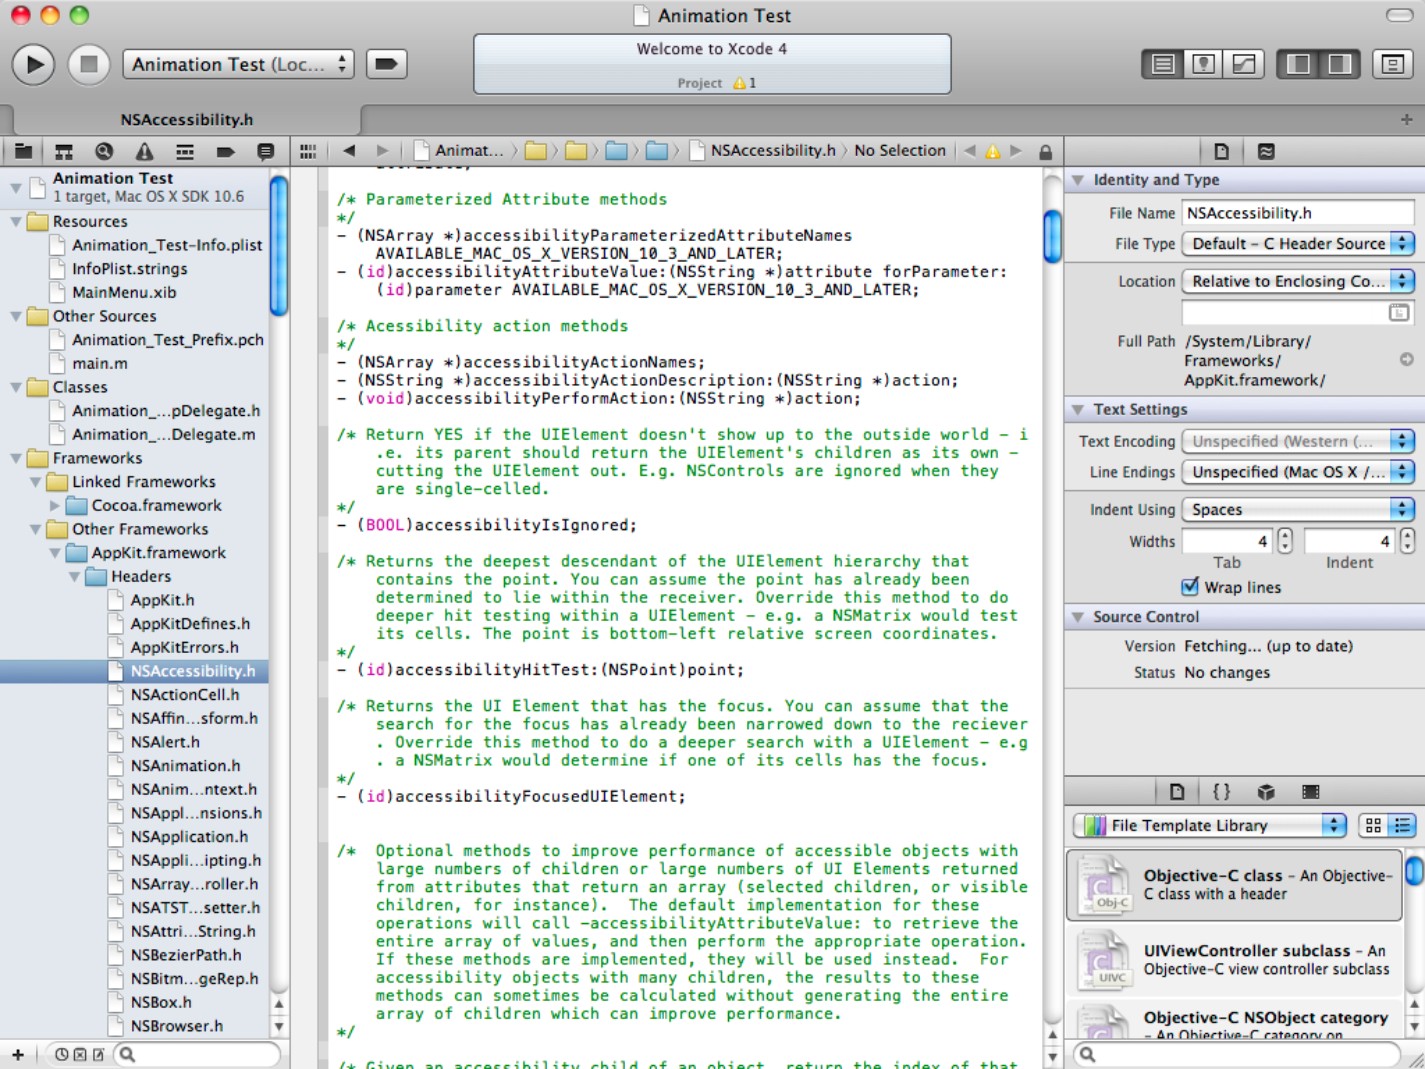This screenshot has width=1425, height=1069.
Task: Show the Symbol navigator
Action: (64, 151)
